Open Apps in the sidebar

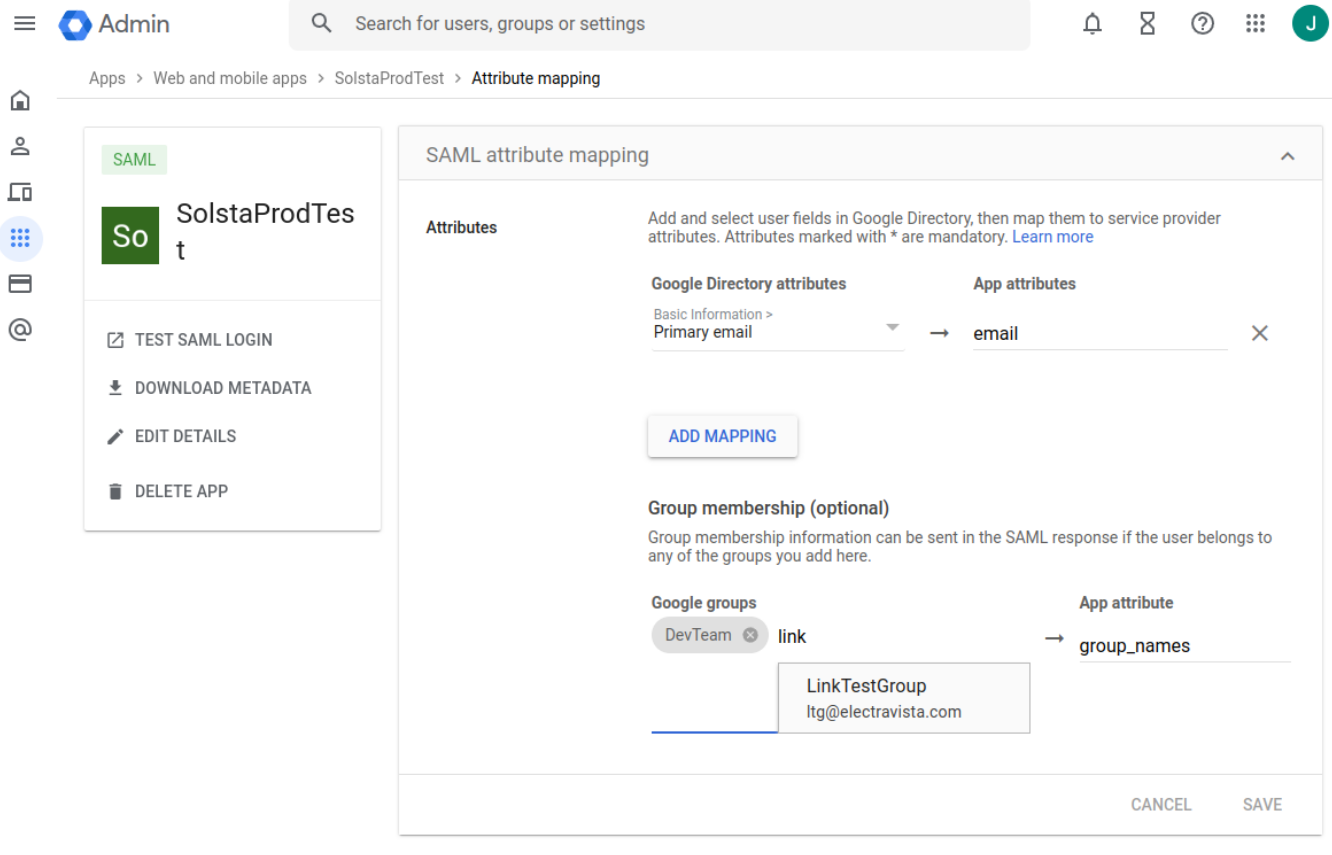20,238
